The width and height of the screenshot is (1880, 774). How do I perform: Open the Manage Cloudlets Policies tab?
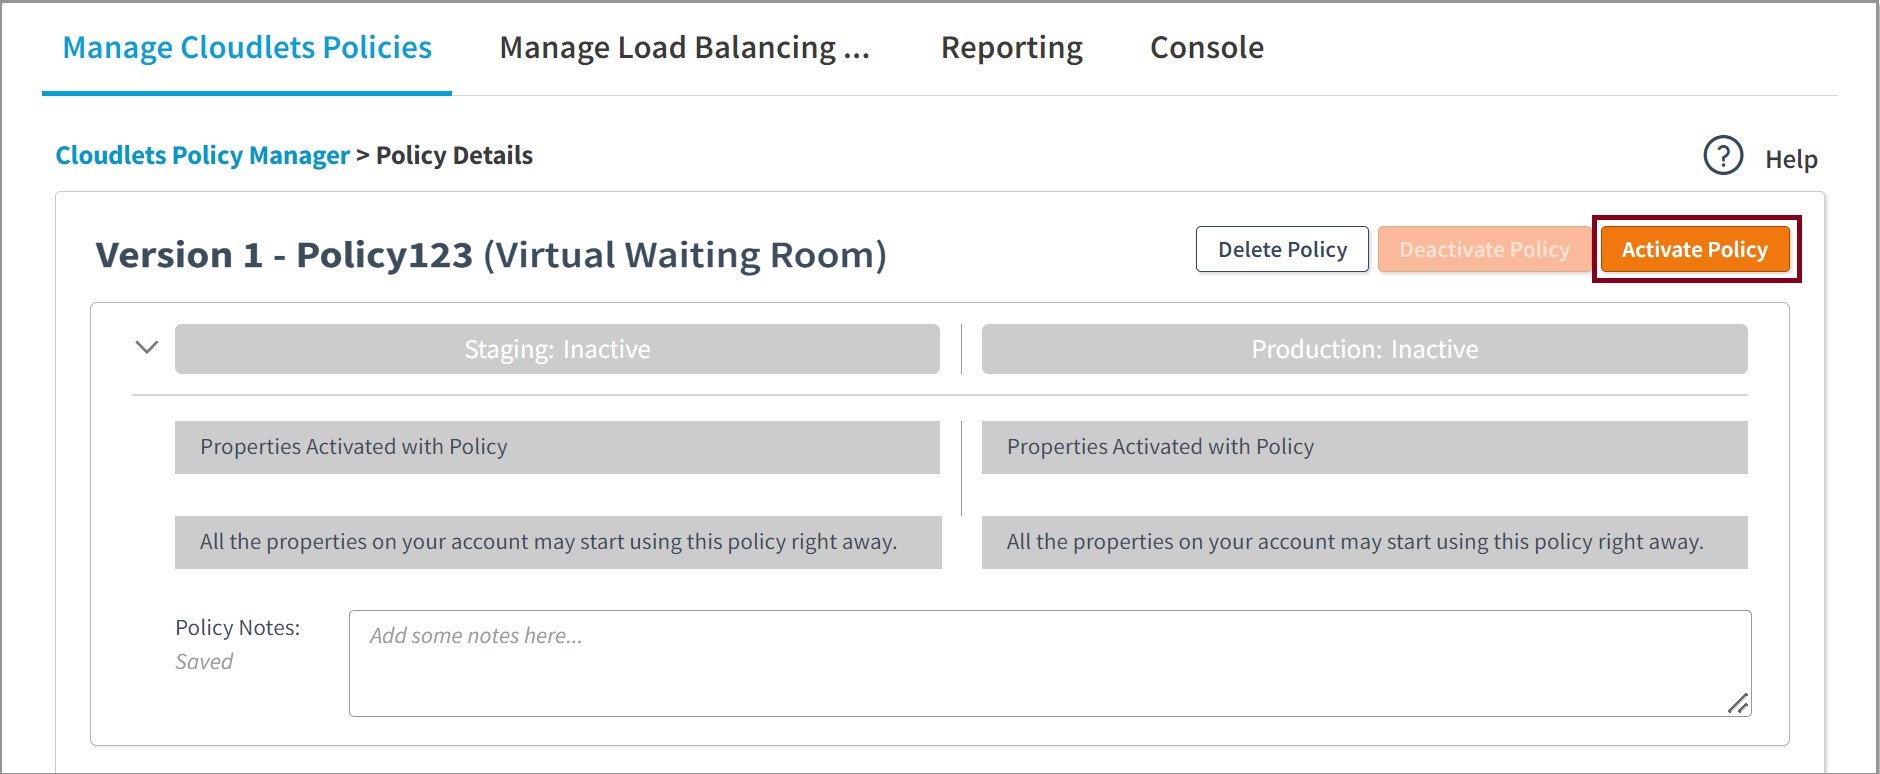click(x=247, y=48)
